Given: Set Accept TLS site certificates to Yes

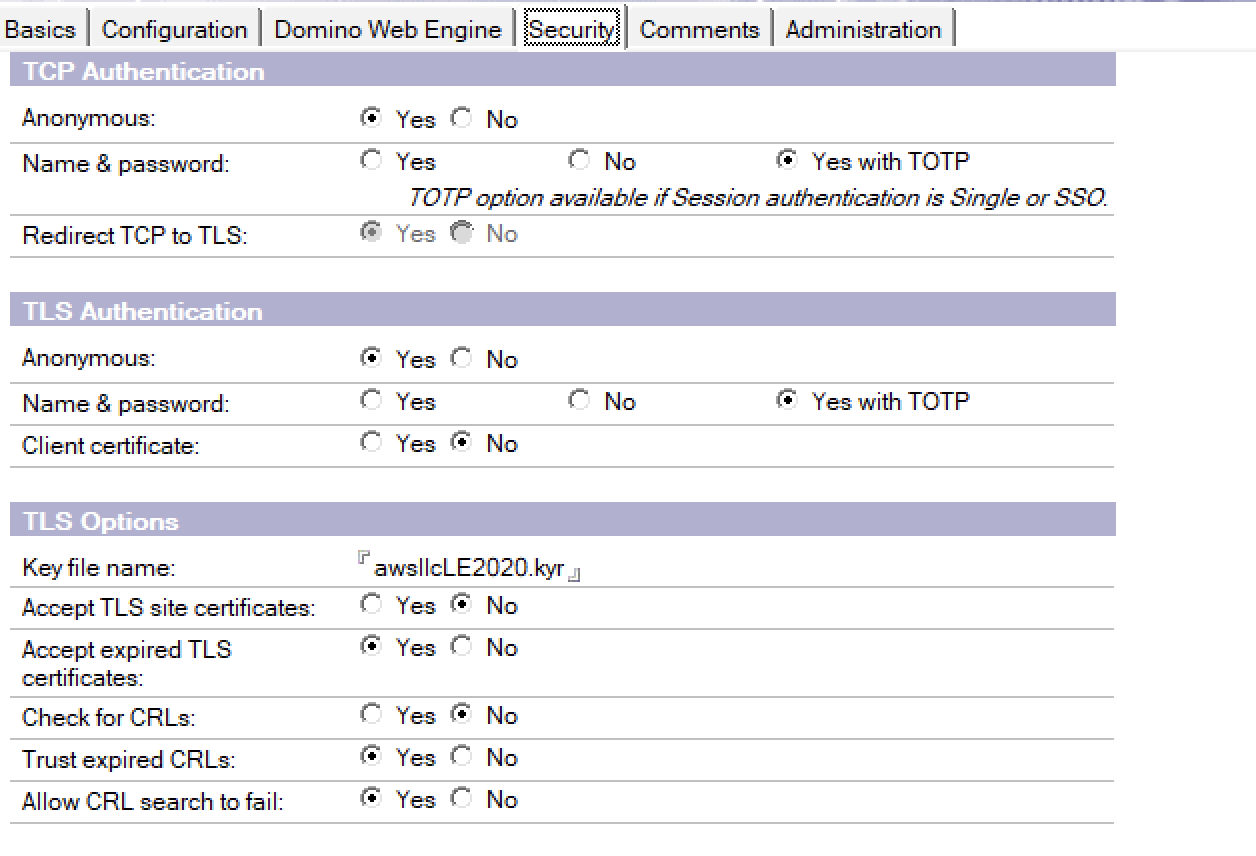Looking at the screenshot, I should coord(371,604).
